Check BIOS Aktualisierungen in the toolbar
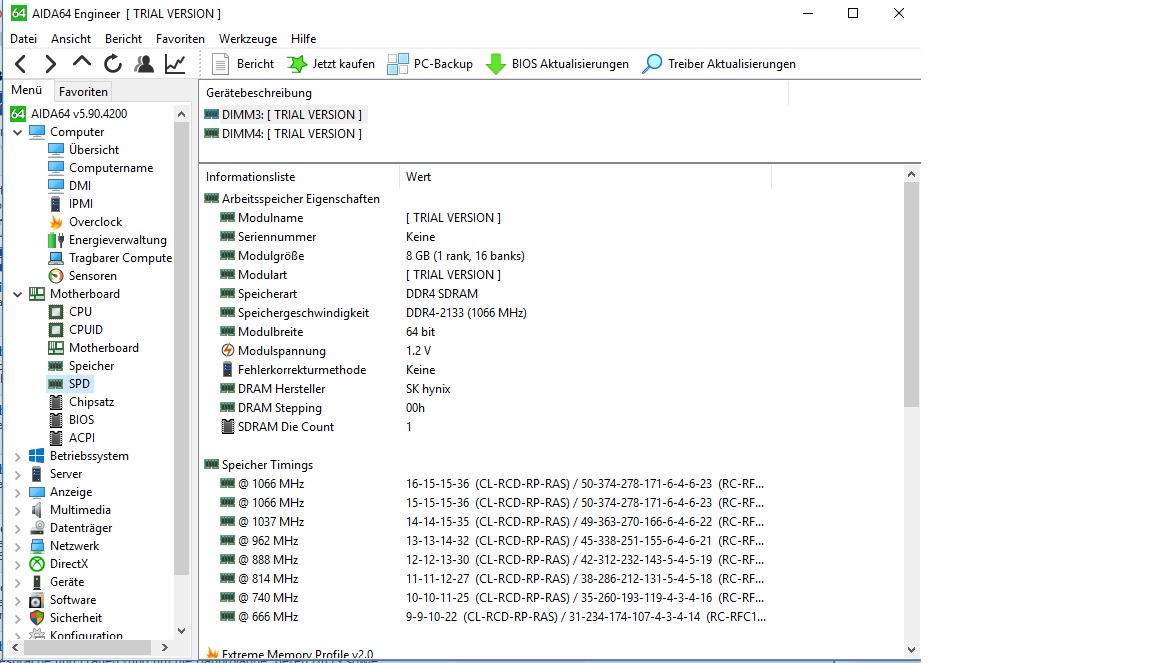The image size is (1152, 663). pyautogui.click(x=558, y=64)
